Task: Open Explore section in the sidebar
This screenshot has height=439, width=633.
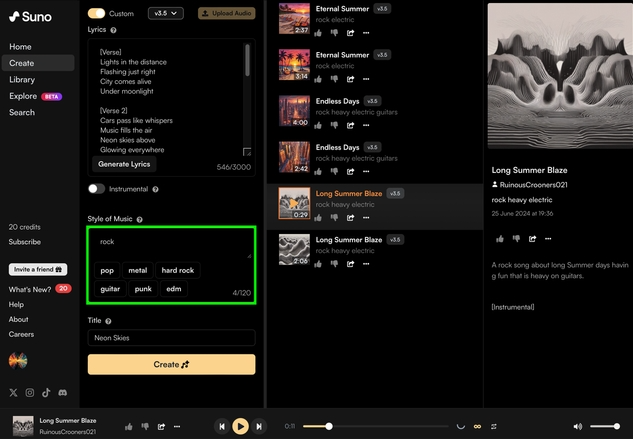Action: pos(23,96)
